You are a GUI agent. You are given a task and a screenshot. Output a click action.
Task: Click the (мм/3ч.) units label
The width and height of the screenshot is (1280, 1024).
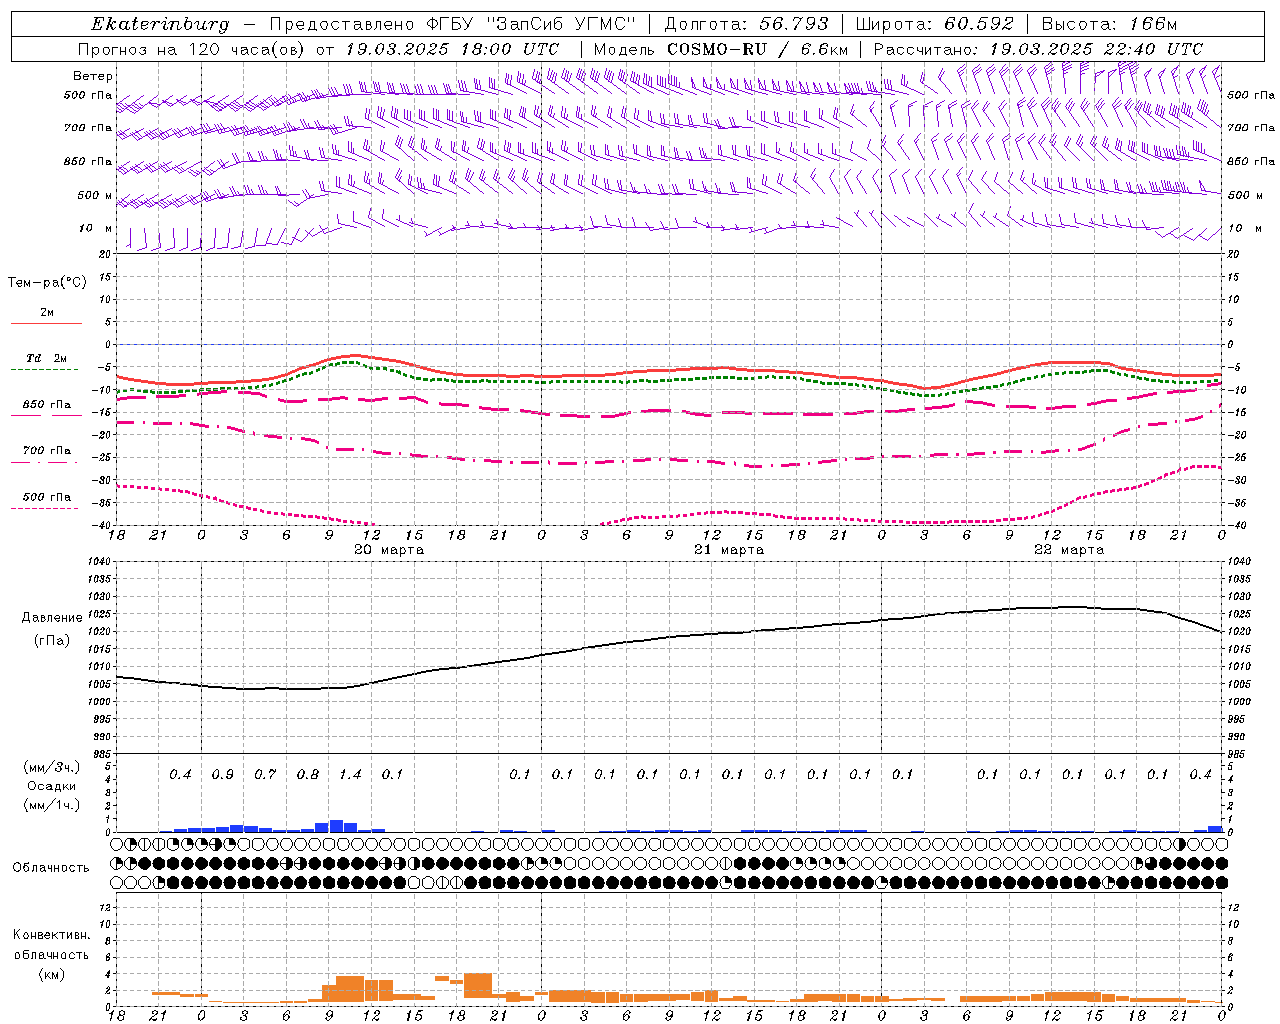[x=51, y=768]
